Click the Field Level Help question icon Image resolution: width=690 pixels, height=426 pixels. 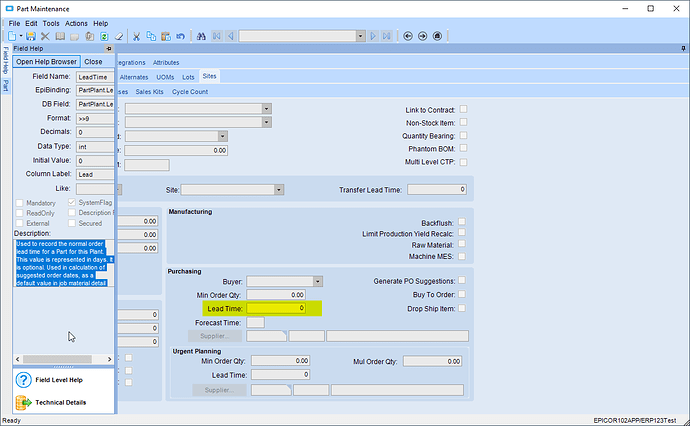pyautogui.click(x=23, y=380)
